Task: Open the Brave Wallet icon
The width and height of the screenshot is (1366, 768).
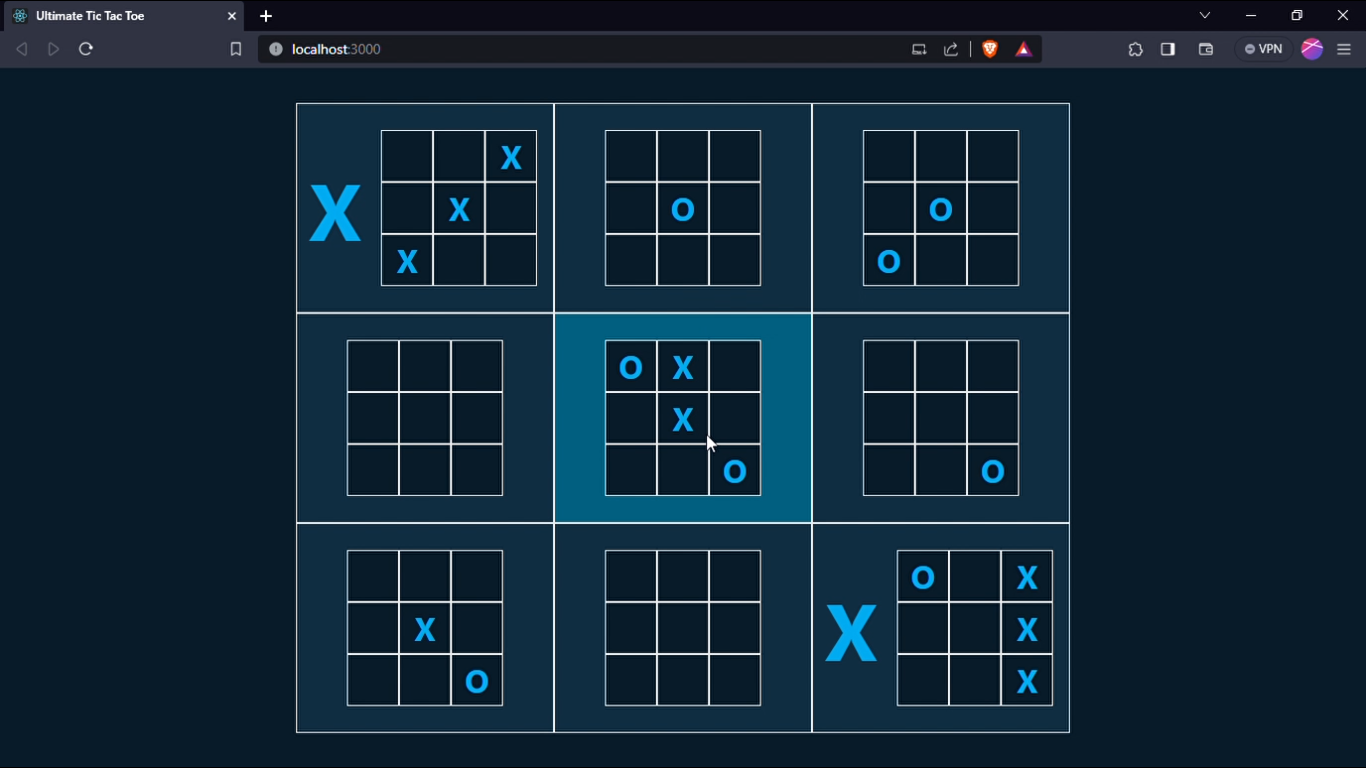Action: click(x=1206, y=49)
